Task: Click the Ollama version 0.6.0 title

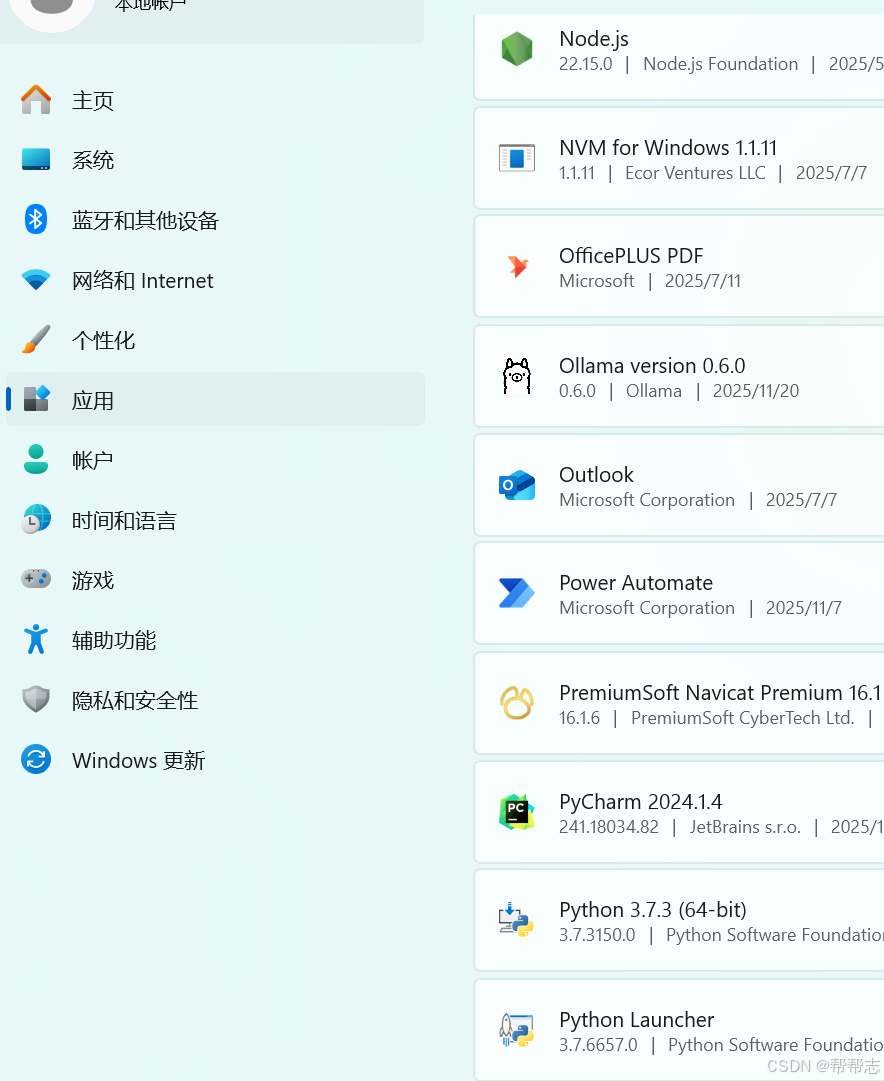Action: 652,365
